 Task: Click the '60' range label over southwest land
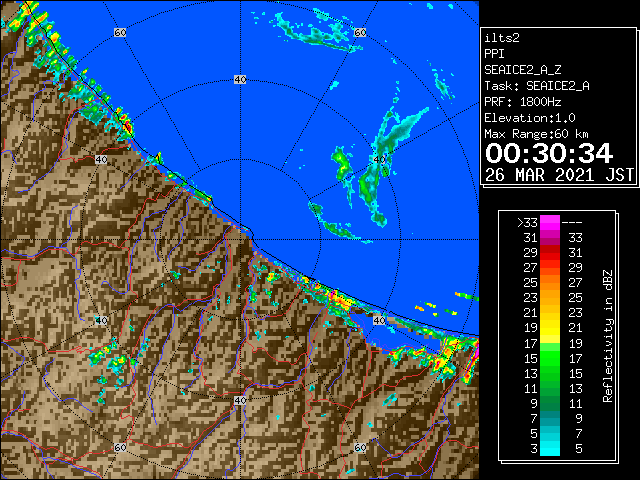120,448
